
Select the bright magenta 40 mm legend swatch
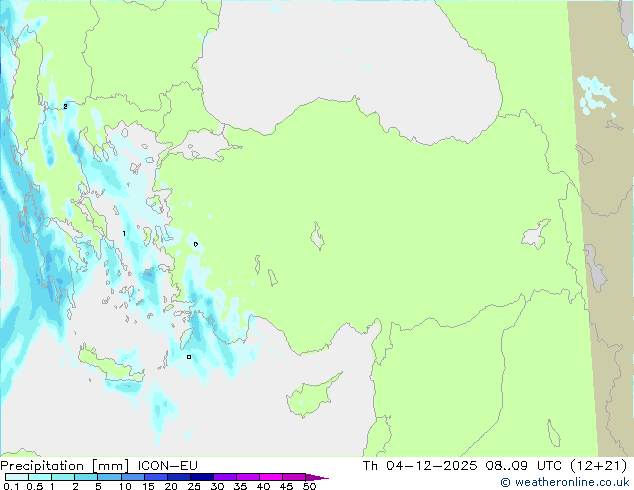pos(271,477)
